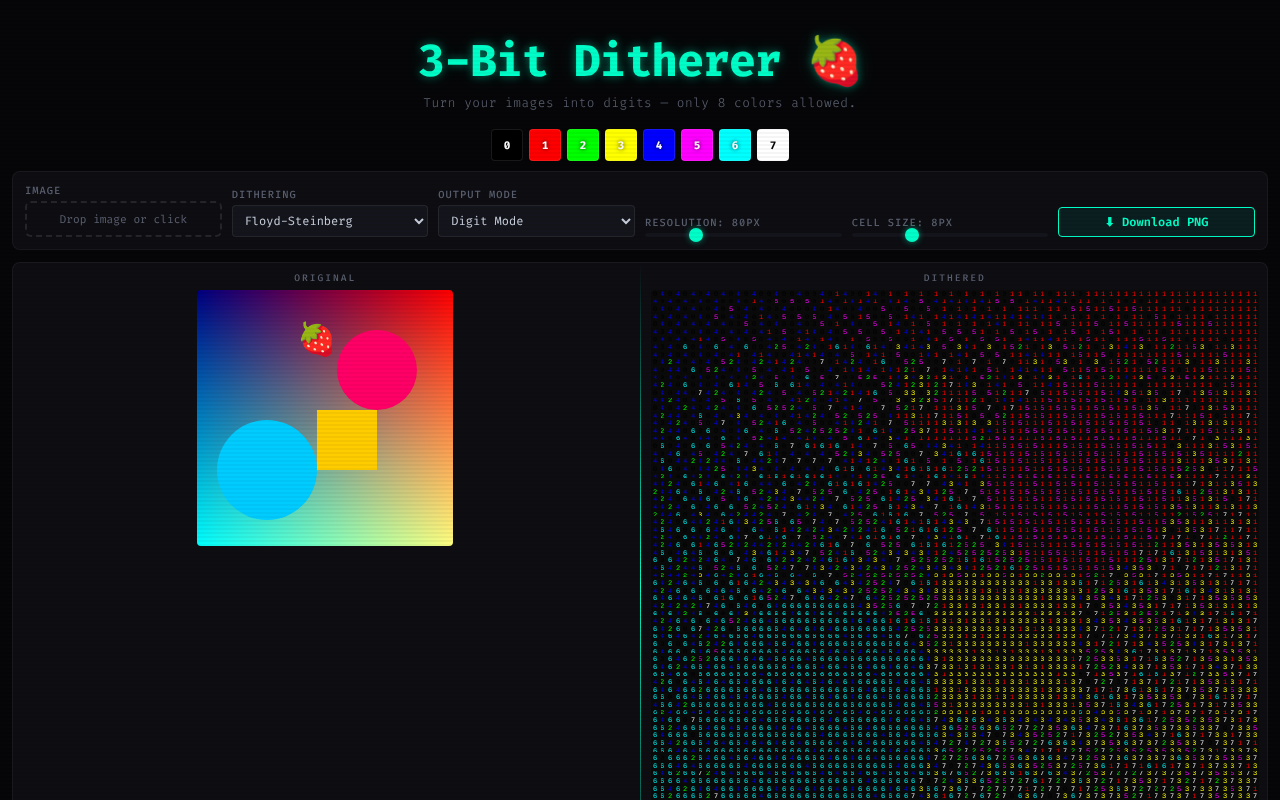Click the black color swatch labeled 0
The width and height of the screenshot is (1280, 800).
(x=507, y=145)
